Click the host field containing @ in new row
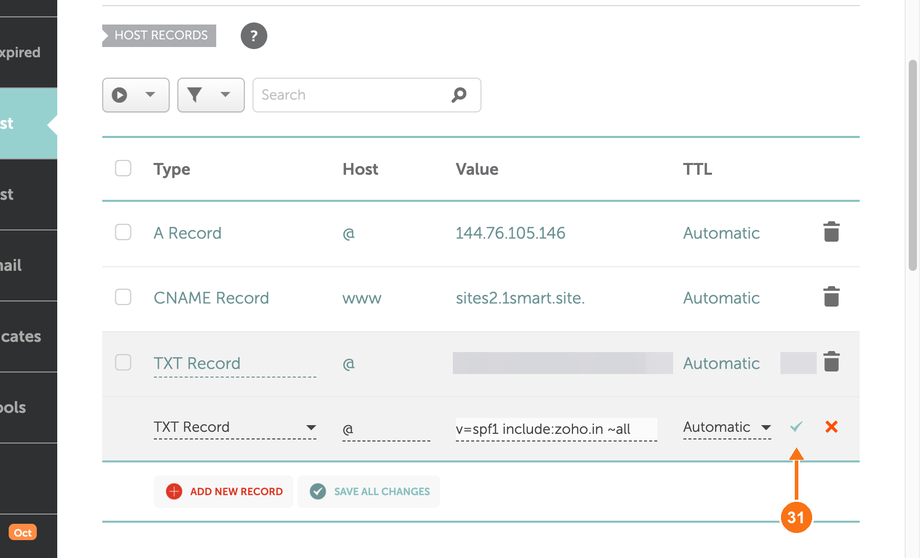Screen dimensions: 920x558 coord(386,429)
